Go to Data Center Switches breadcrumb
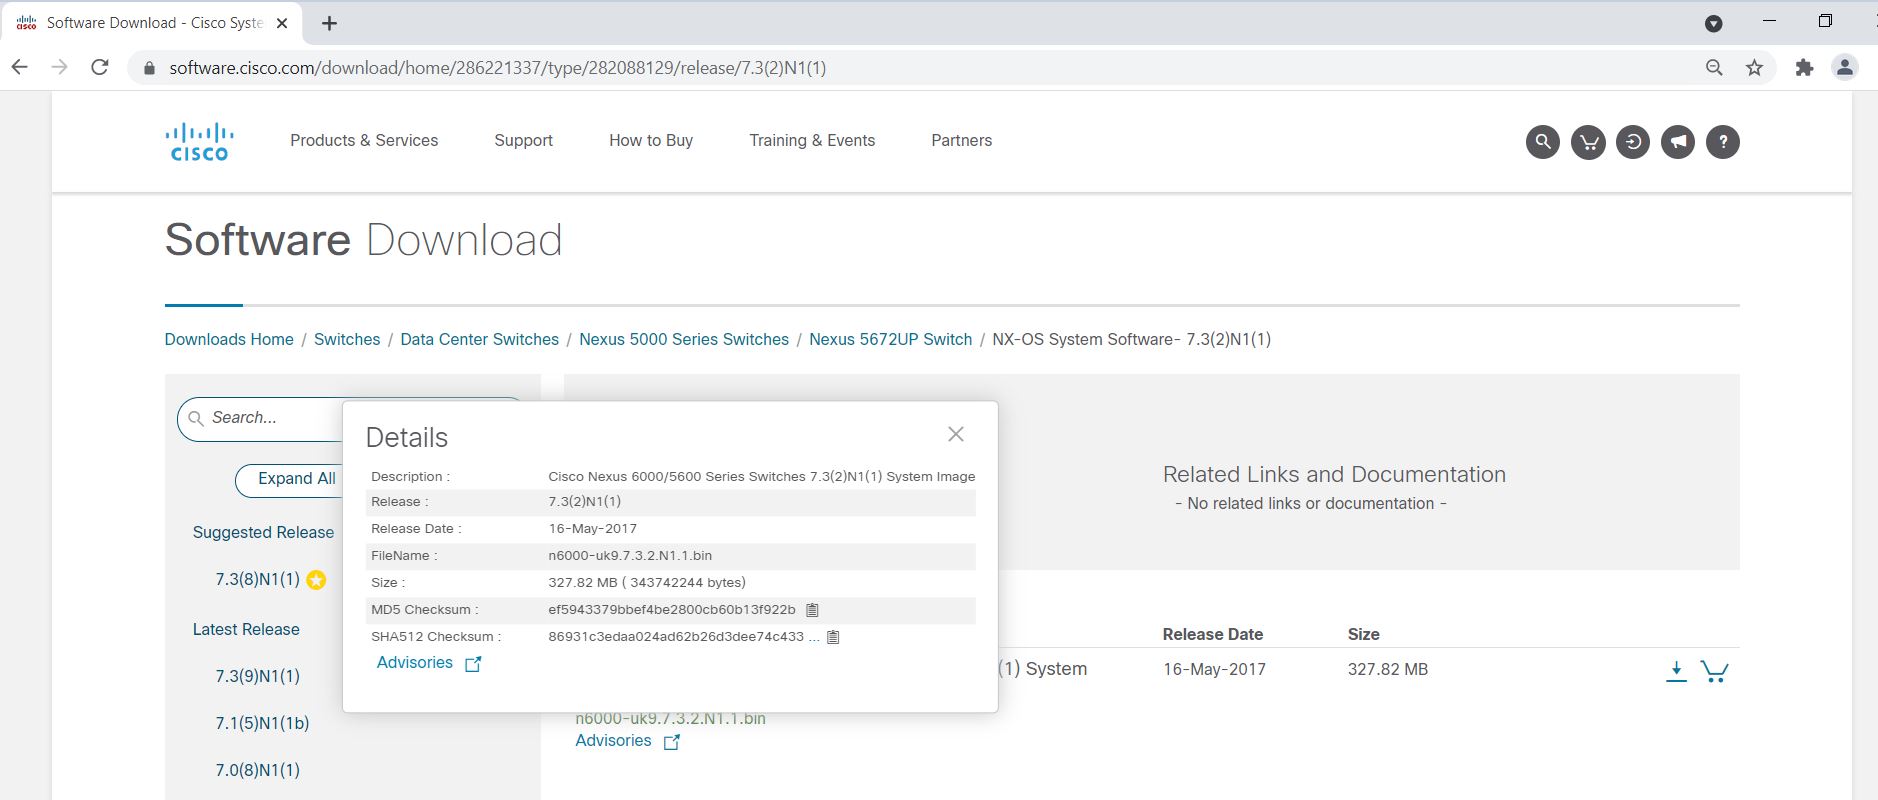This screenshot has width=1878, height=800. point(480,339)
